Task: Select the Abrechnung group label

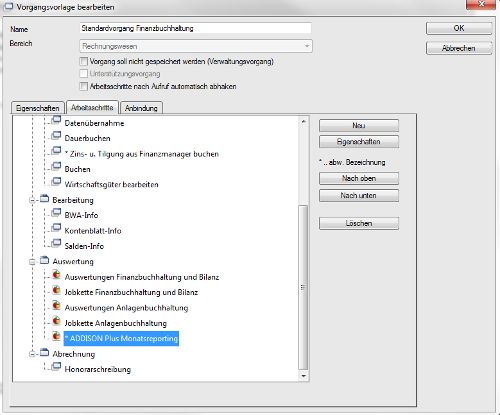Action: pyautogui.click(x=74, y=354)
